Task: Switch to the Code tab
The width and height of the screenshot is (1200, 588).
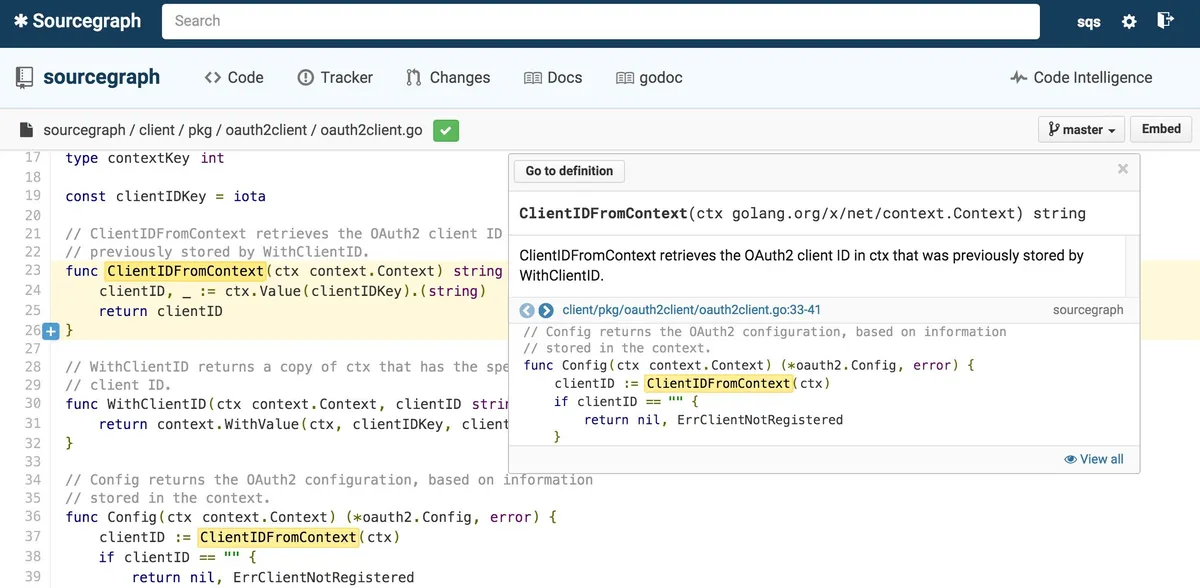Action: tap(234, 77)
